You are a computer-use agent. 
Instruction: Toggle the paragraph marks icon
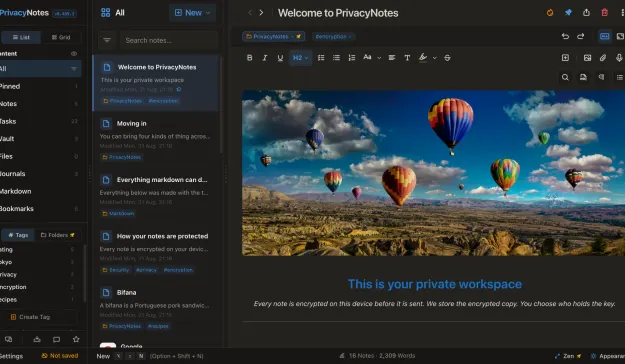pos(601,77)
